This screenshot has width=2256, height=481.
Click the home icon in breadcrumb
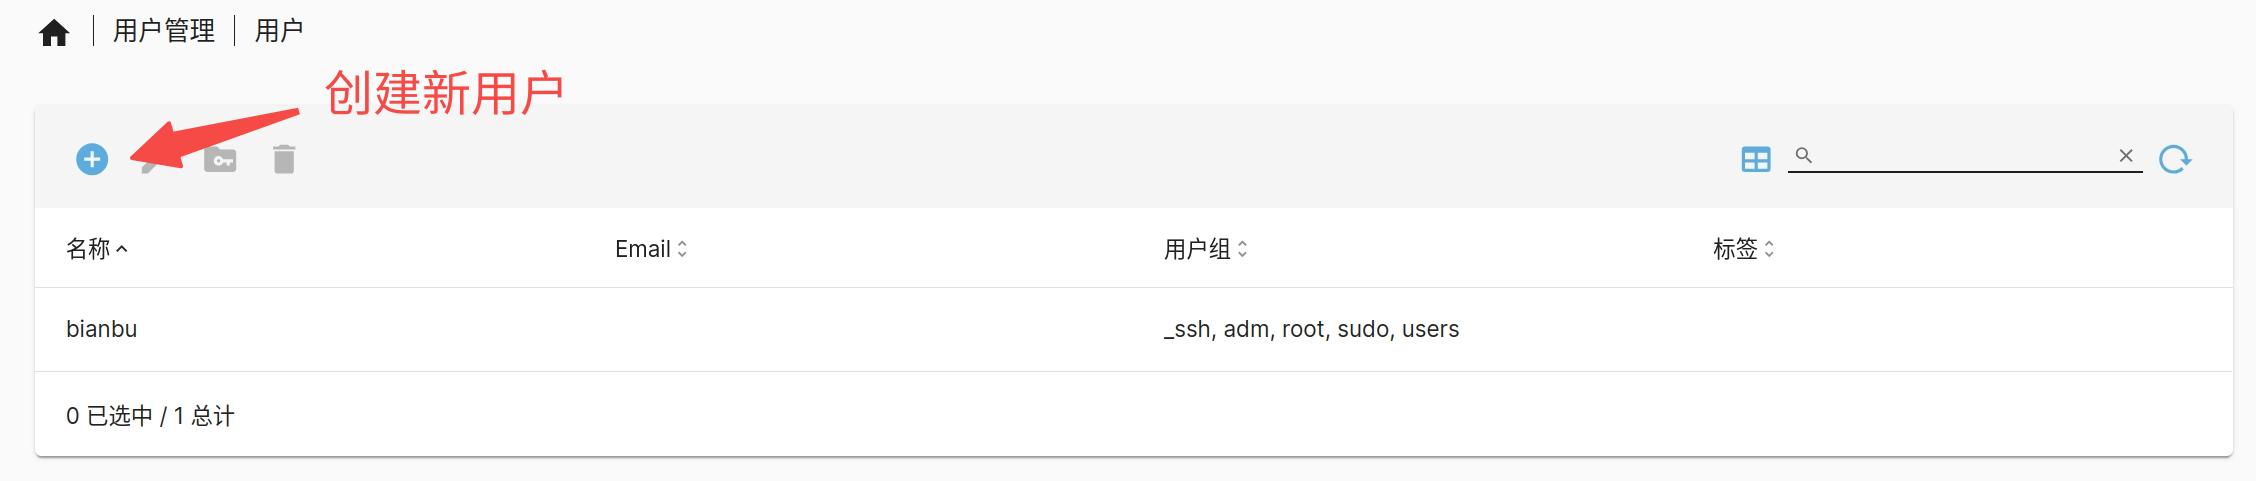coord(54,33)
